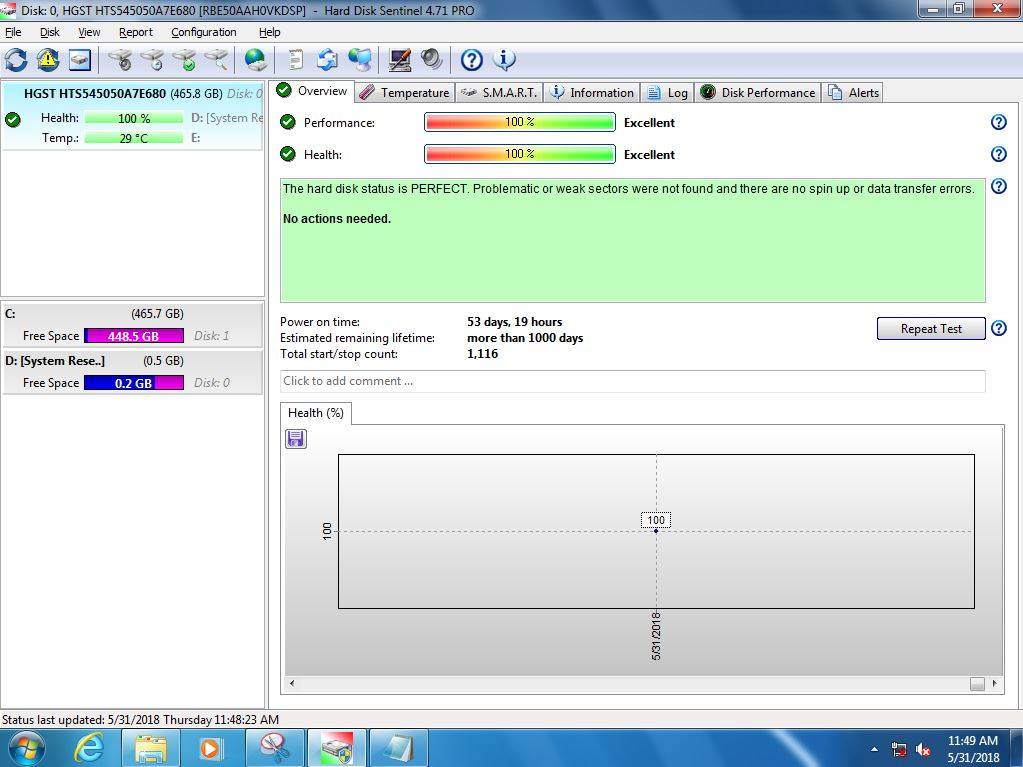Click the send report by mail icon
1023x767 pixels.
coord(328,60)
